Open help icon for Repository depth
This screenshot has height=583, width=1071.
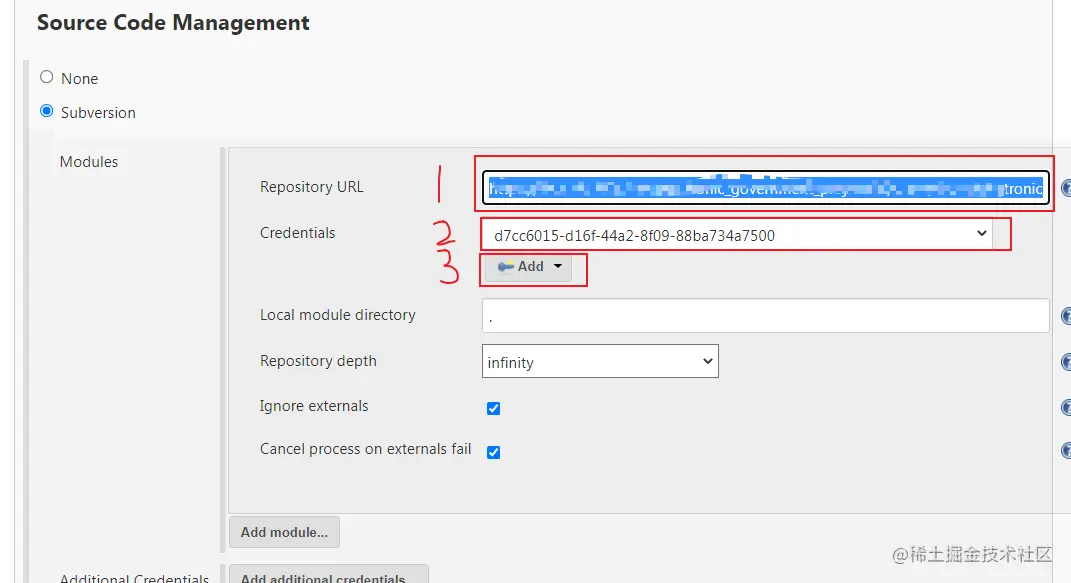pyautogui.click(x=1066, y=362)
